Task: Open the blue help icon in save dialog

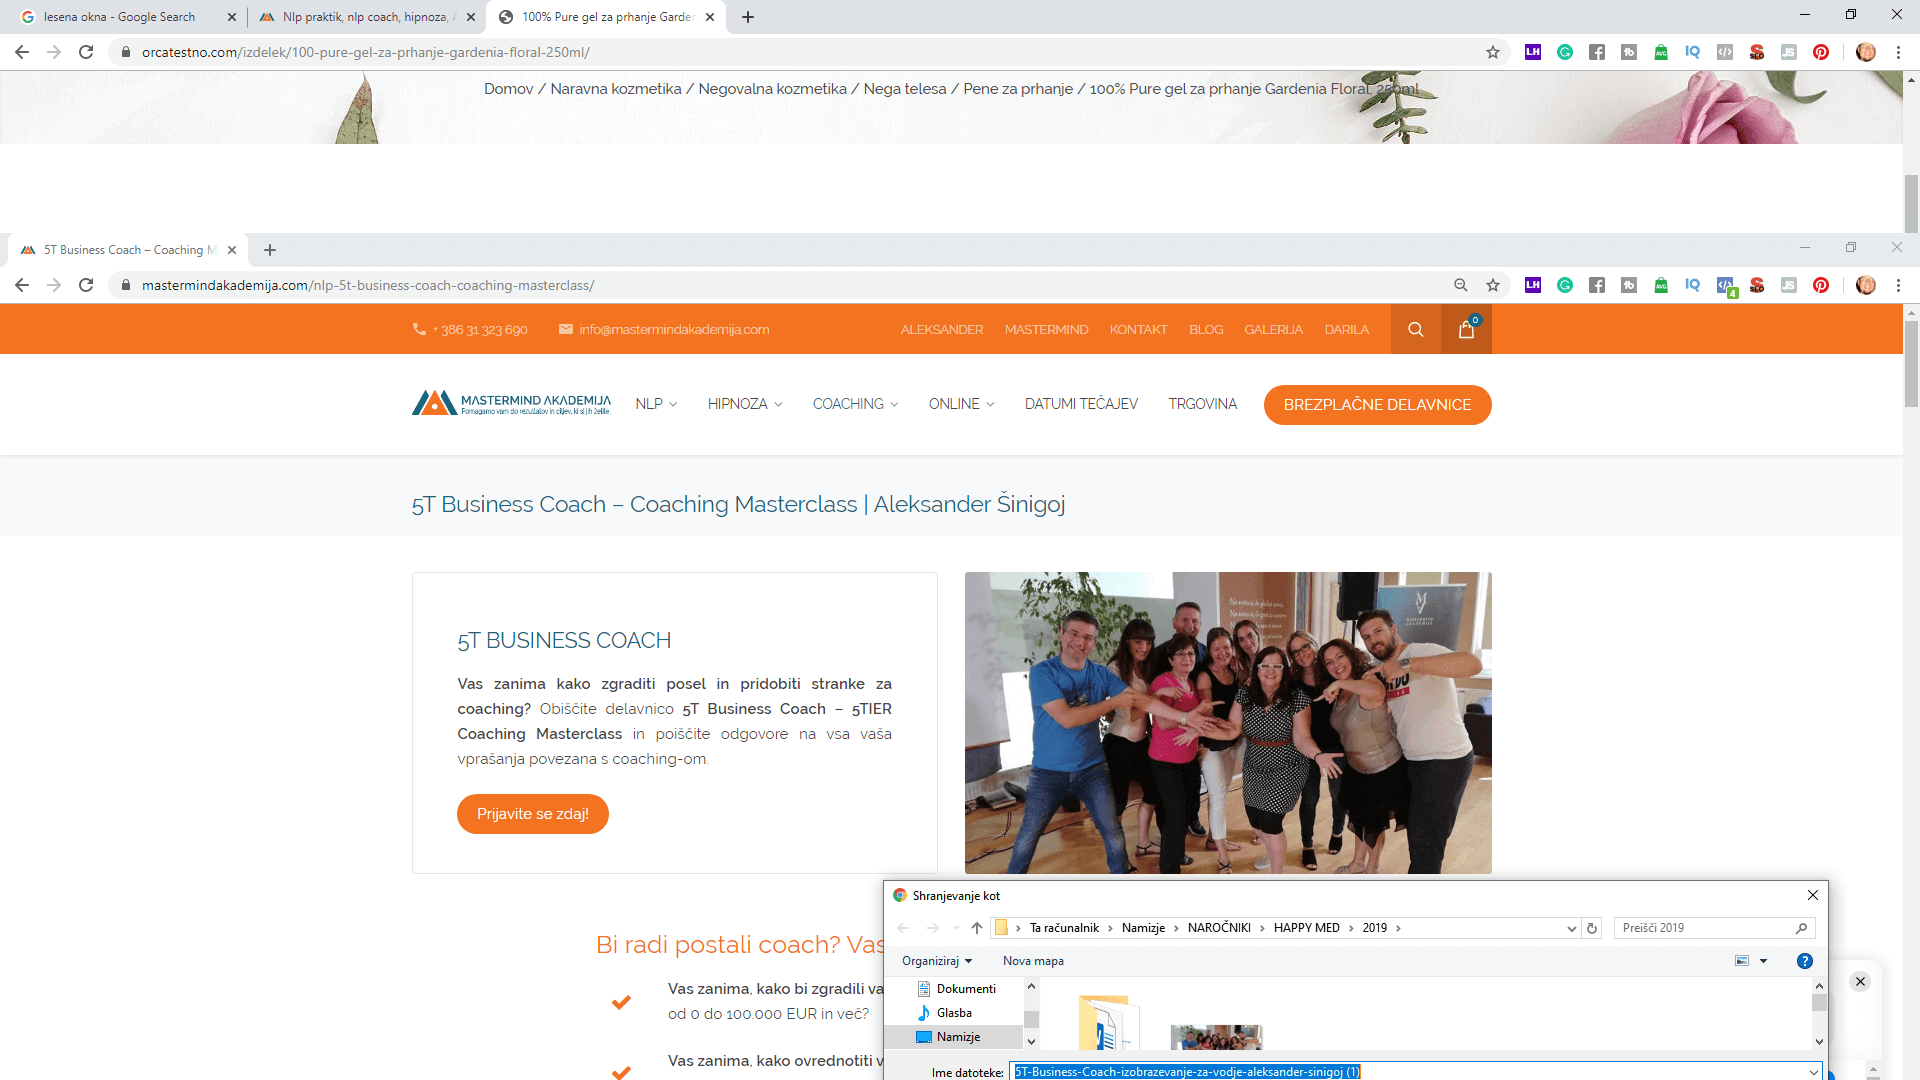Action: 1804,961
